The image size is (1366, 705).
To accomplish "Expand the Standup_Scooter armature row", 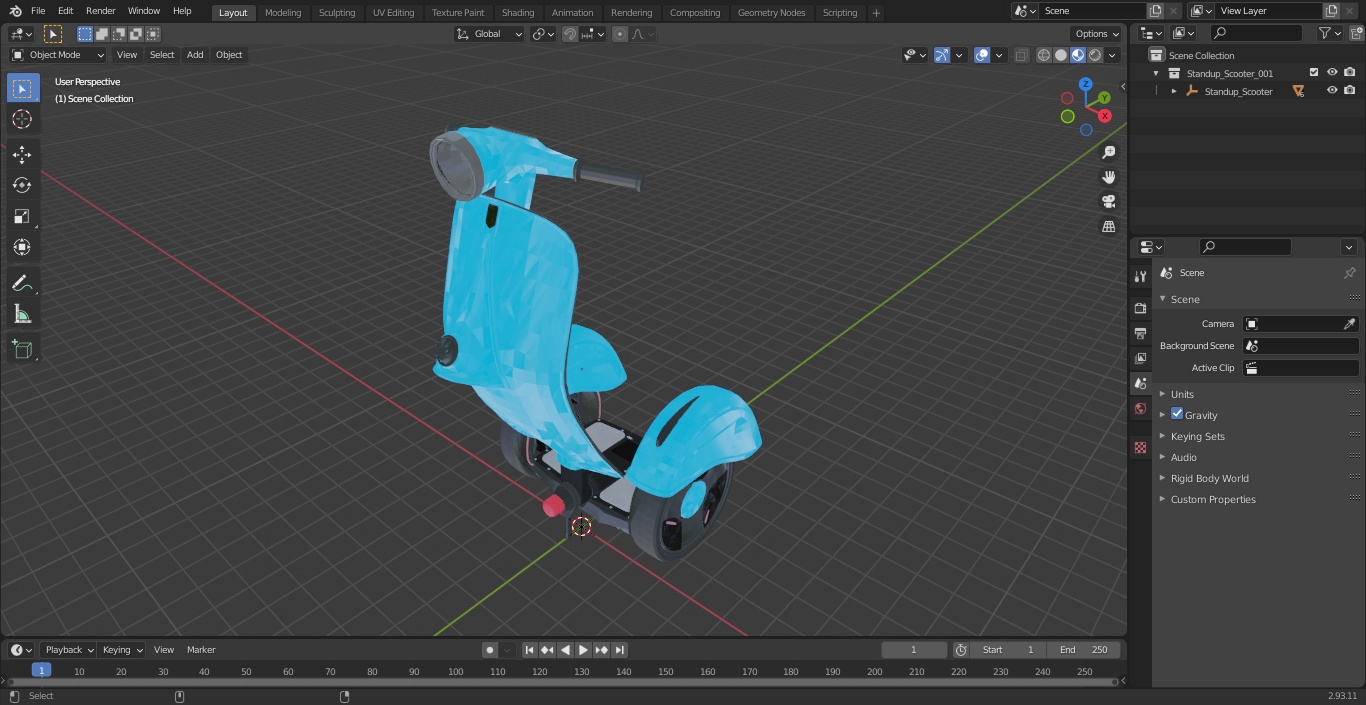I will pyautogui.click(x=1174, y=91).
